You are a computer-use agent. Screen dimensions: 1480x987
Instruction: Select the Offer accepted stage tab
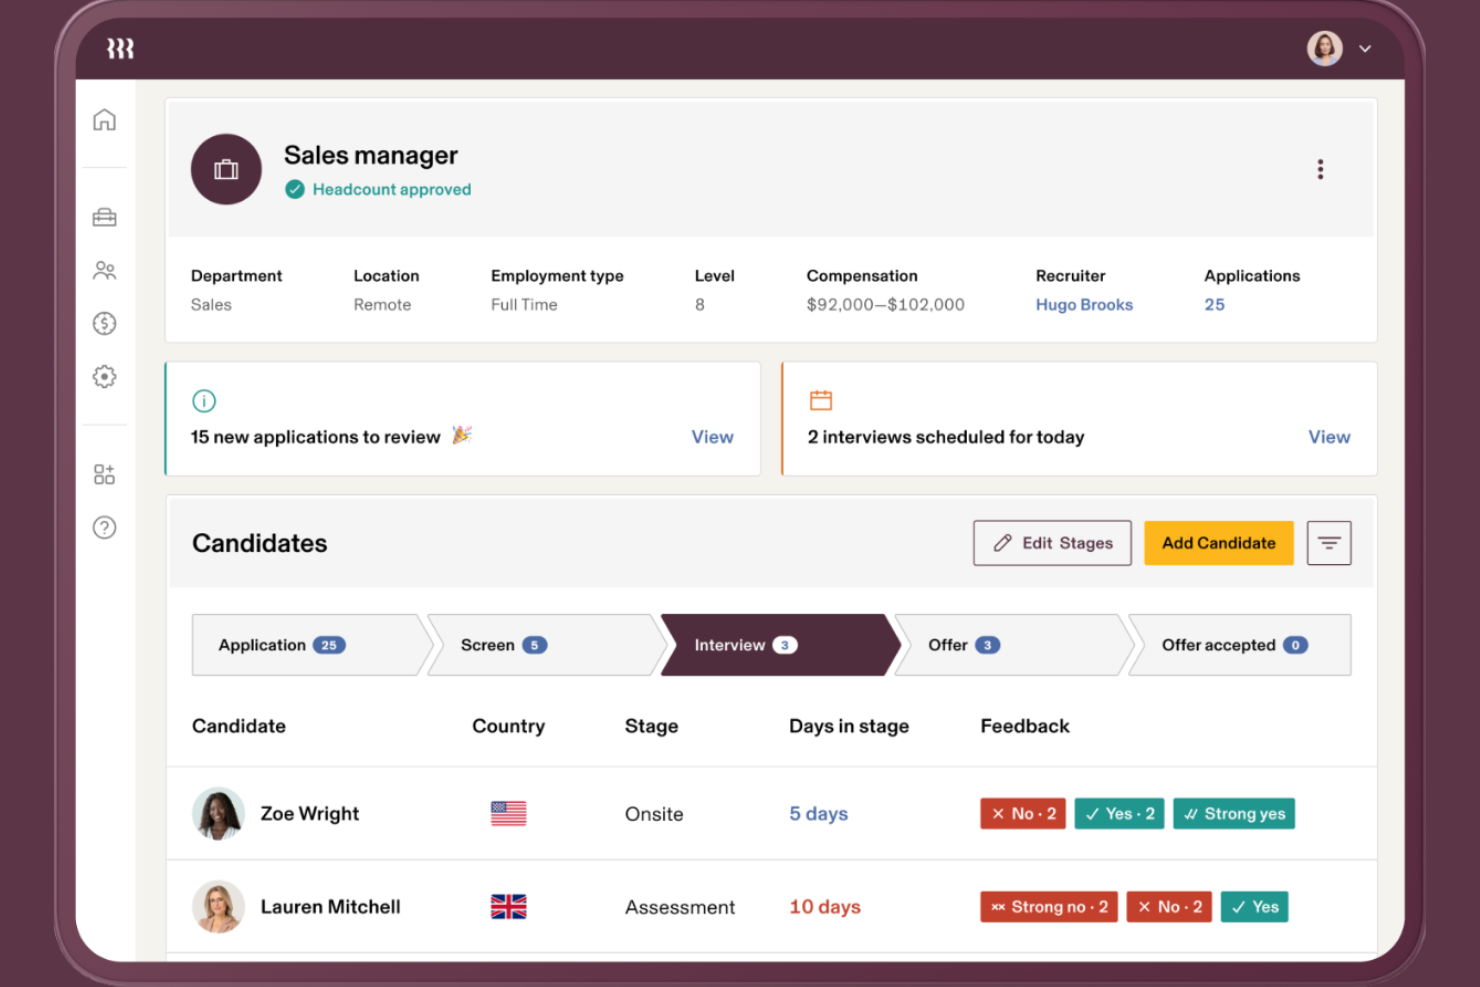click(1241, 645)
